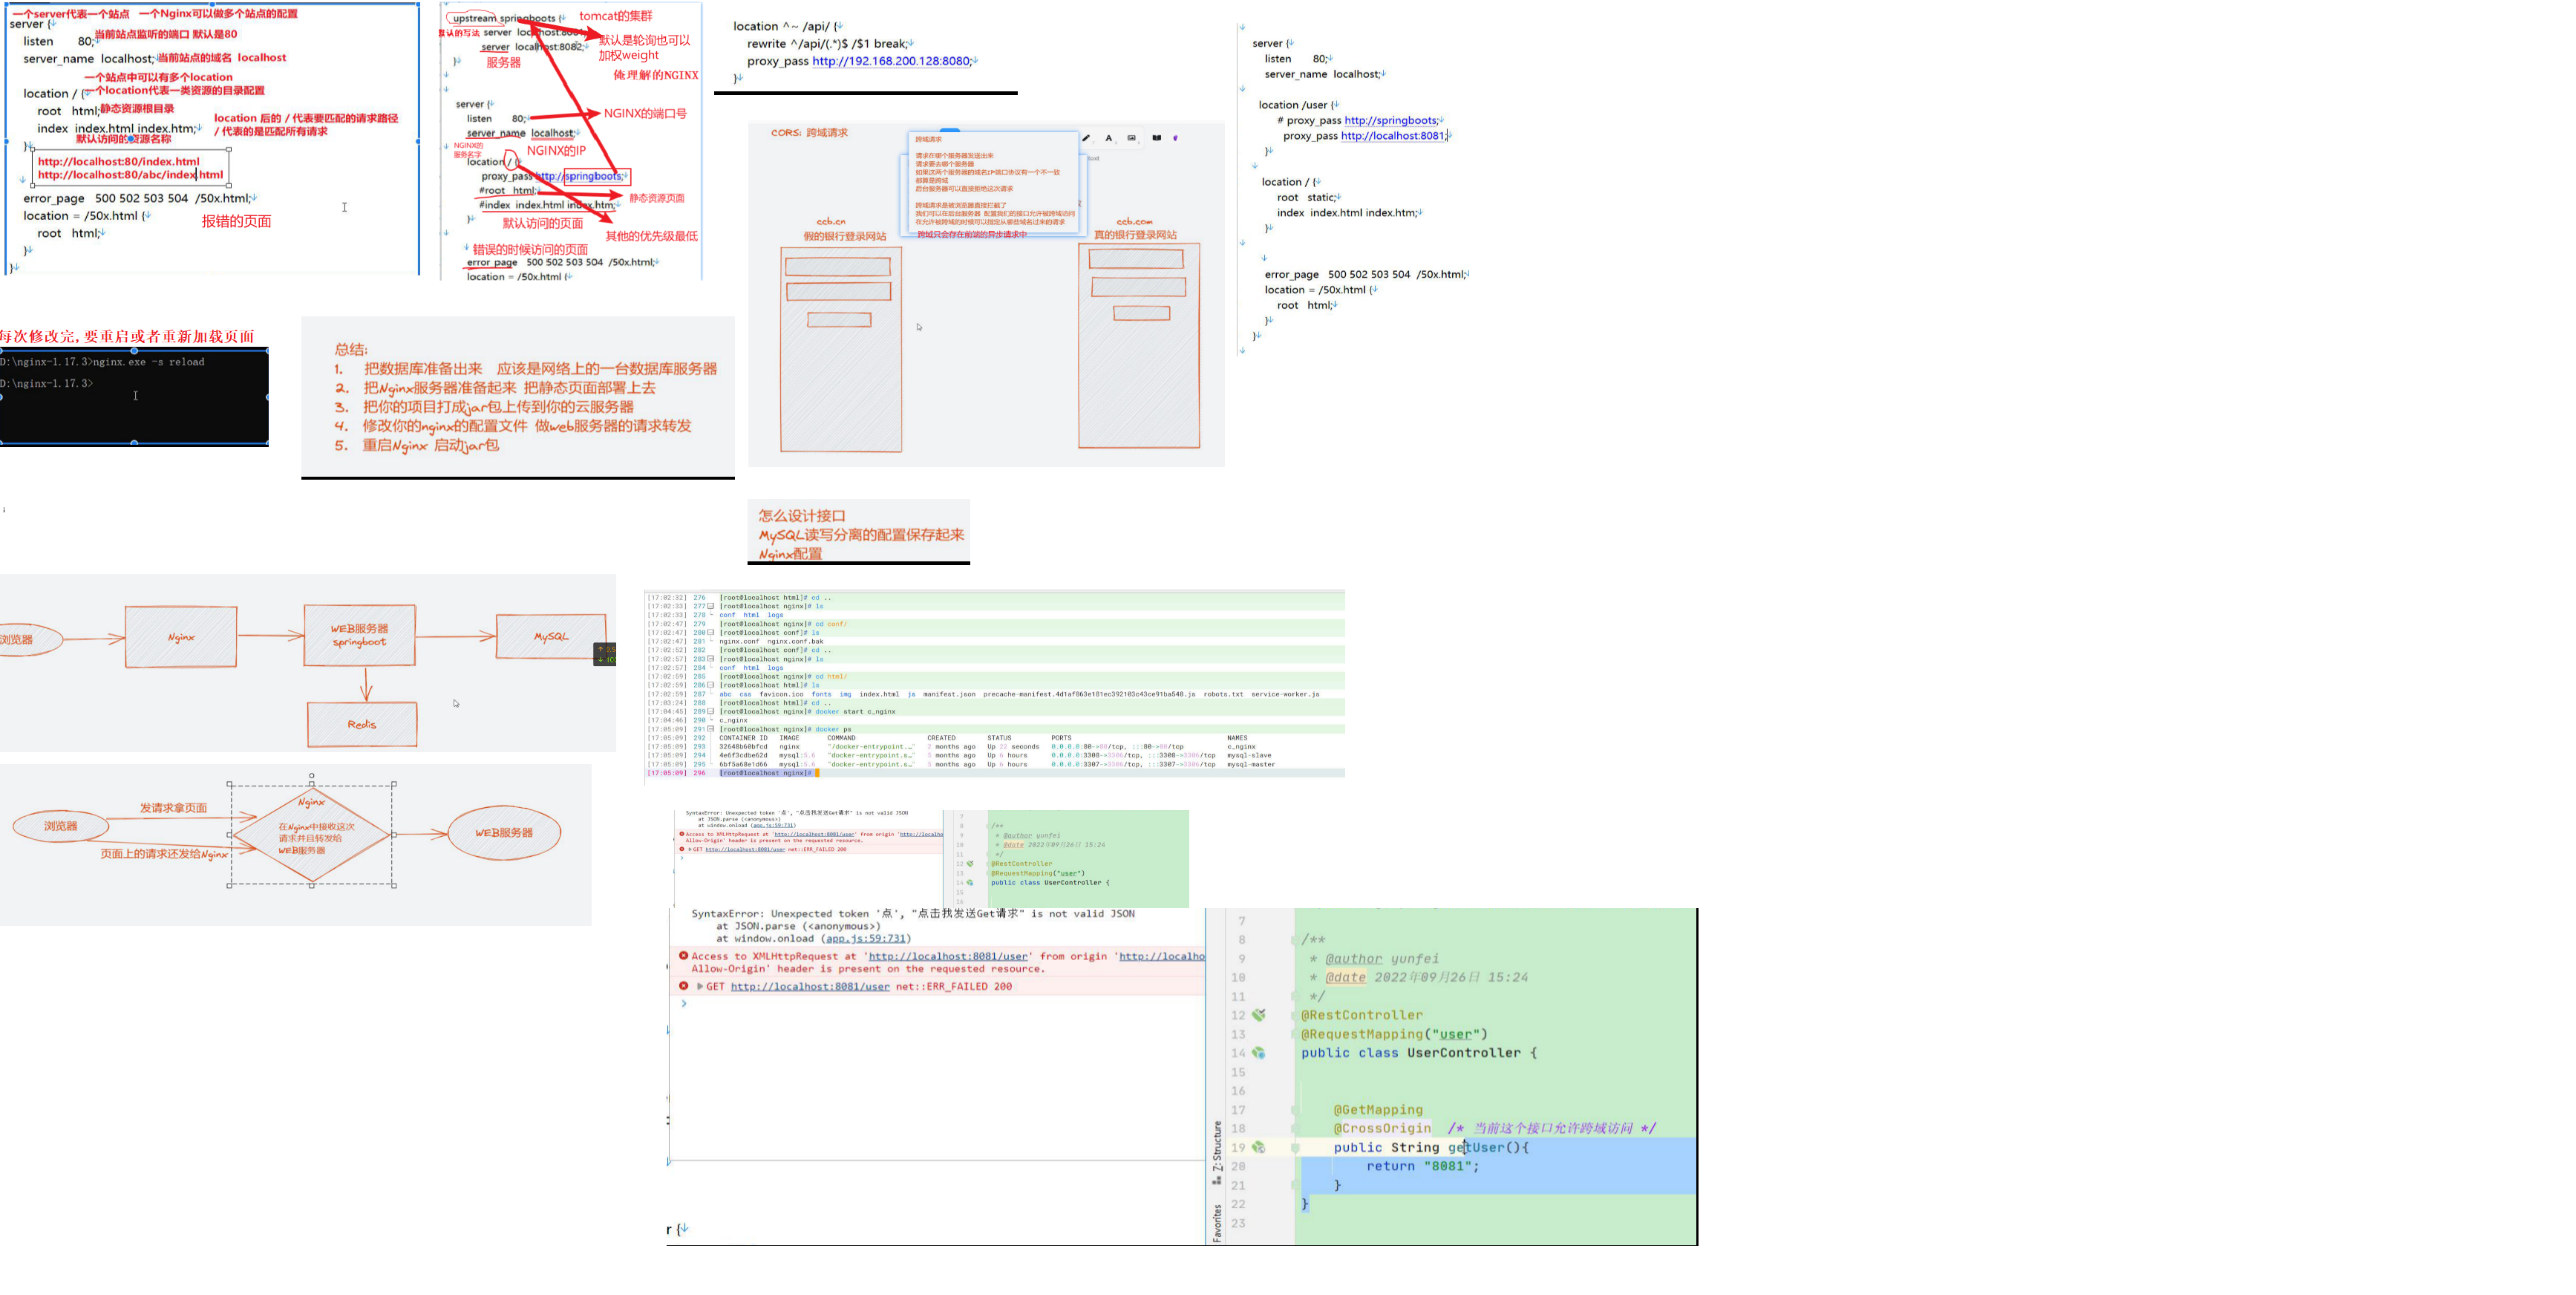Image resolution: width=2576 pixels, height=1295 pixels.
Task: Expand the GET localhost:8081/user error entry
Action: [x=700, y=986]
